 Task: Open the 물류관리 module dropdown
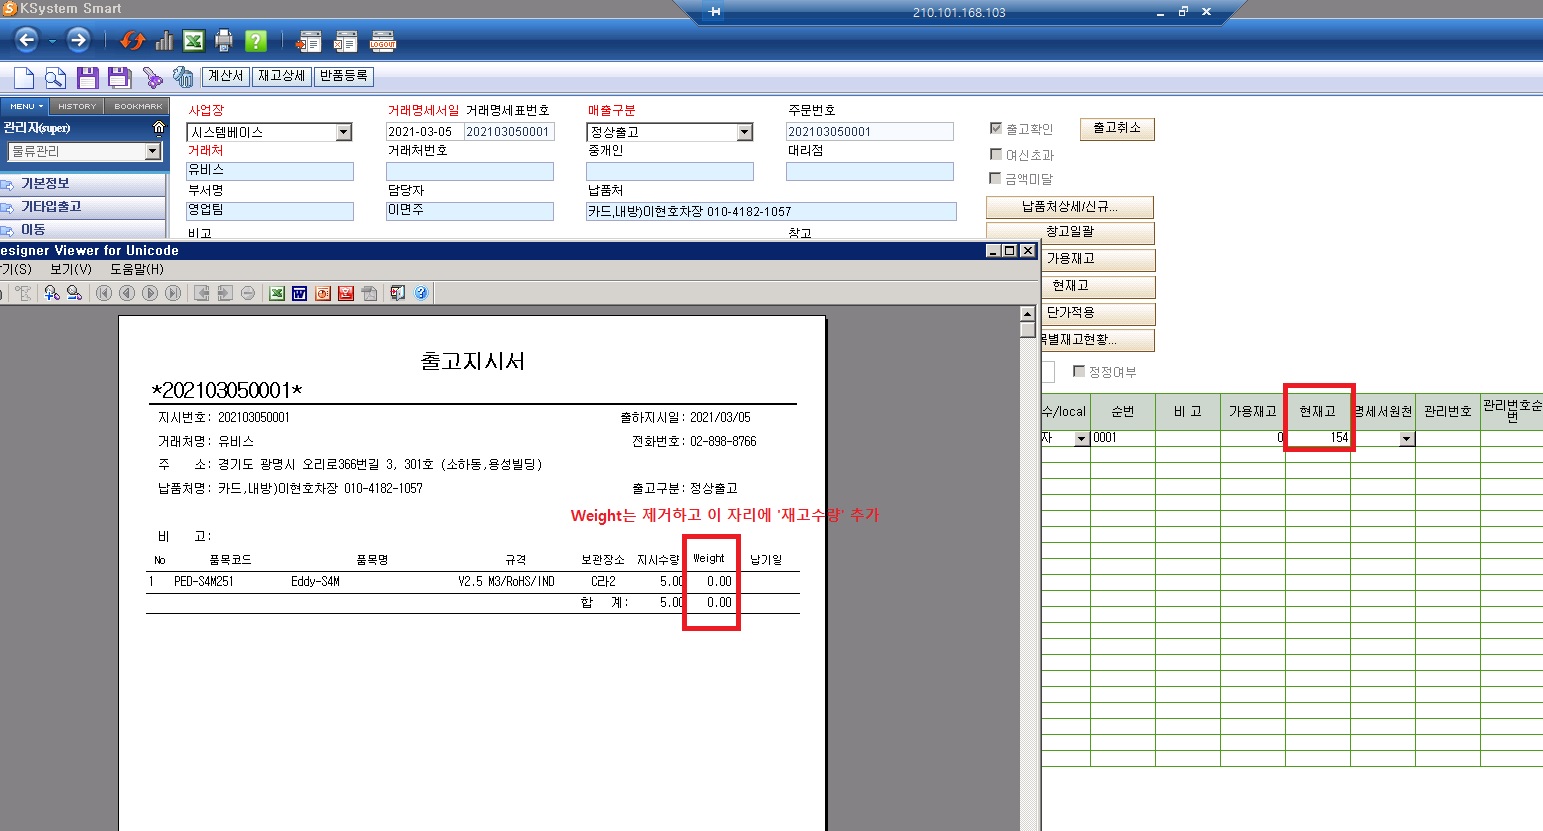point(153,151)
